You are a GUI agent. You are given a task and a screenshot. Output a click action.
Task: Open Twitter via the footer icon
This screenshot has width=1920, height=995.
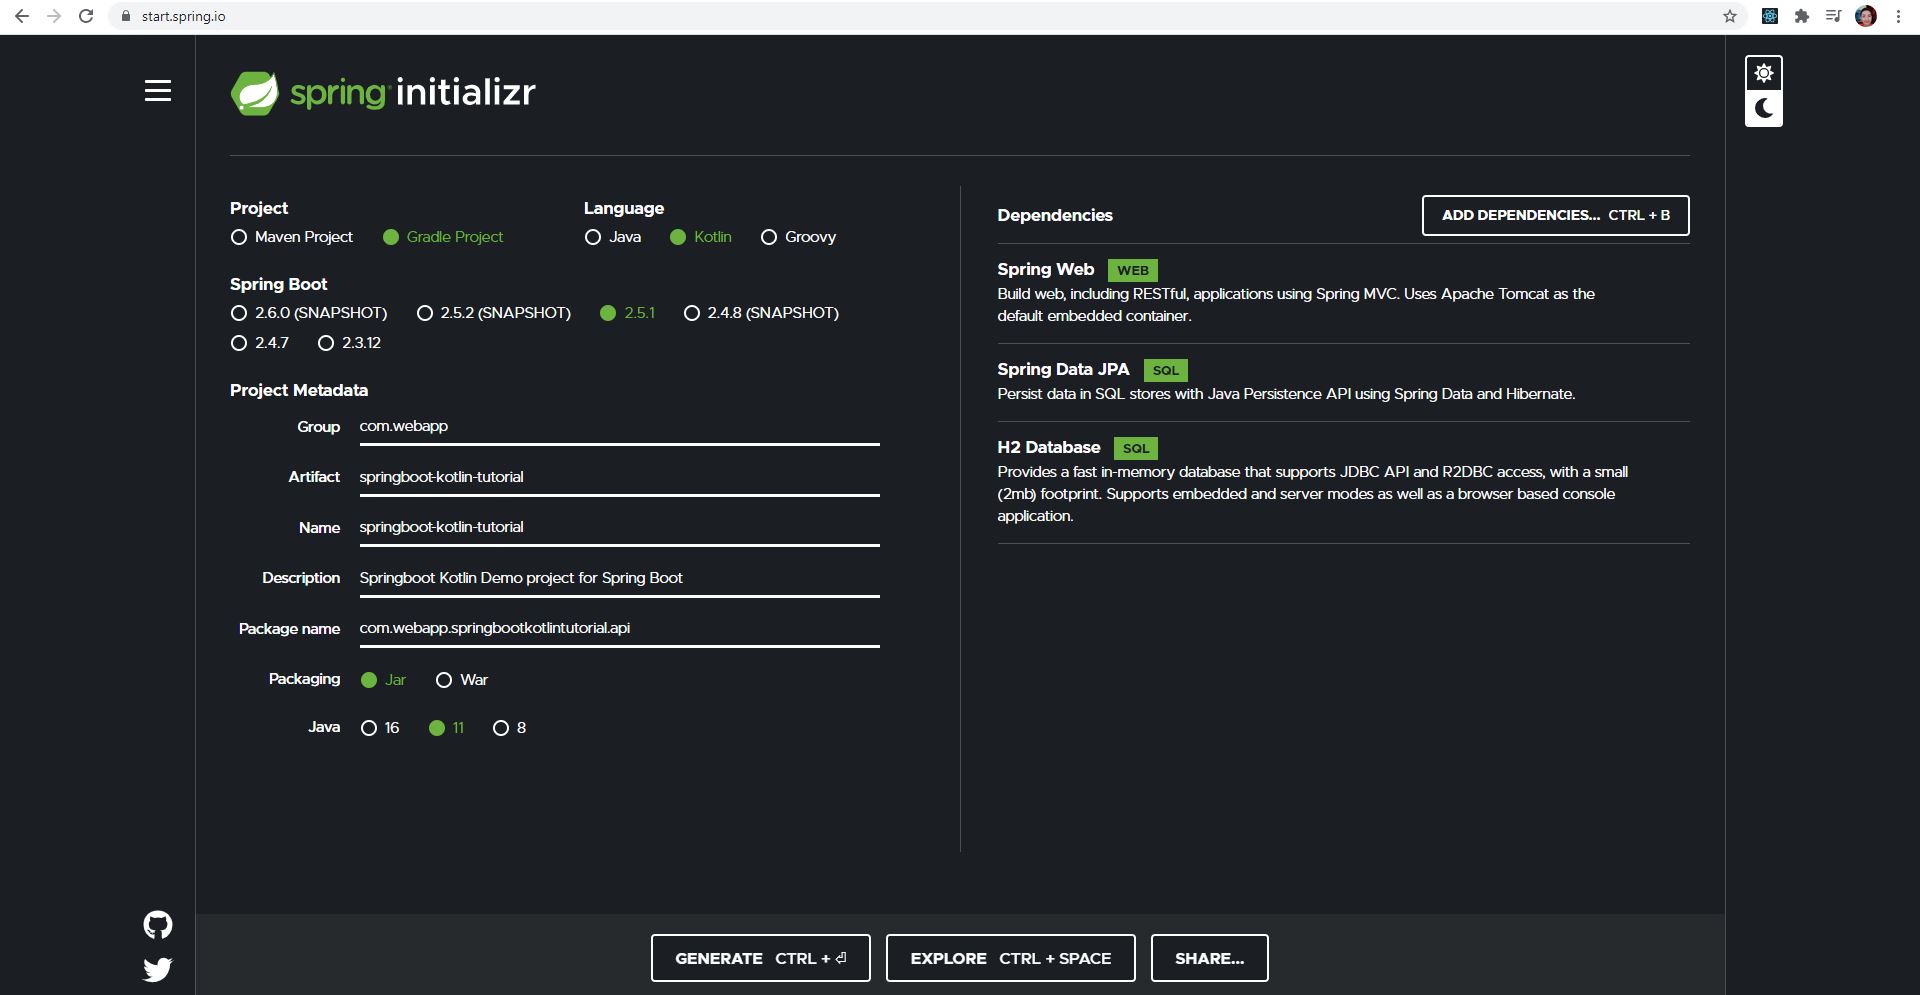pos(157,969)
